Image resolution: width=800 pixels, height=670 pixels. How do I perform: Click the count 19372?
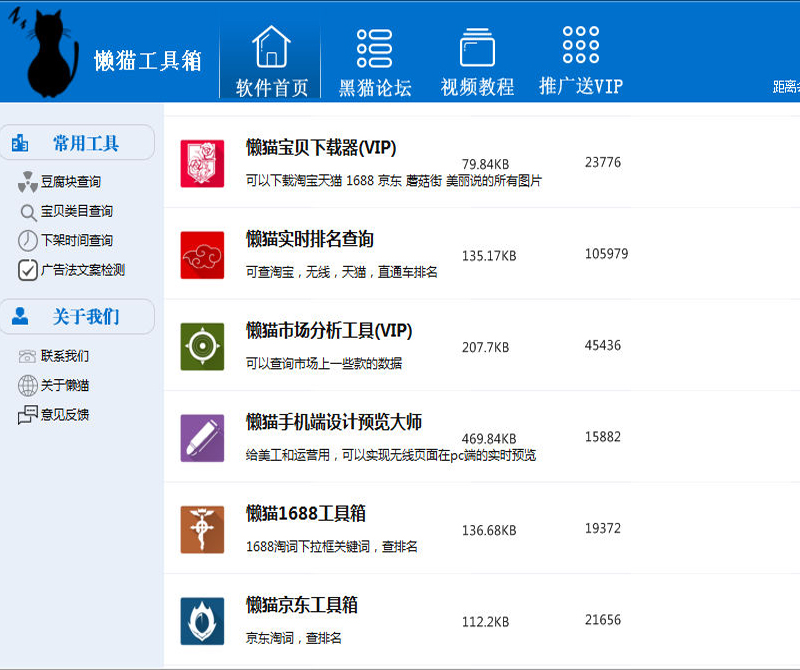(603, 528)
